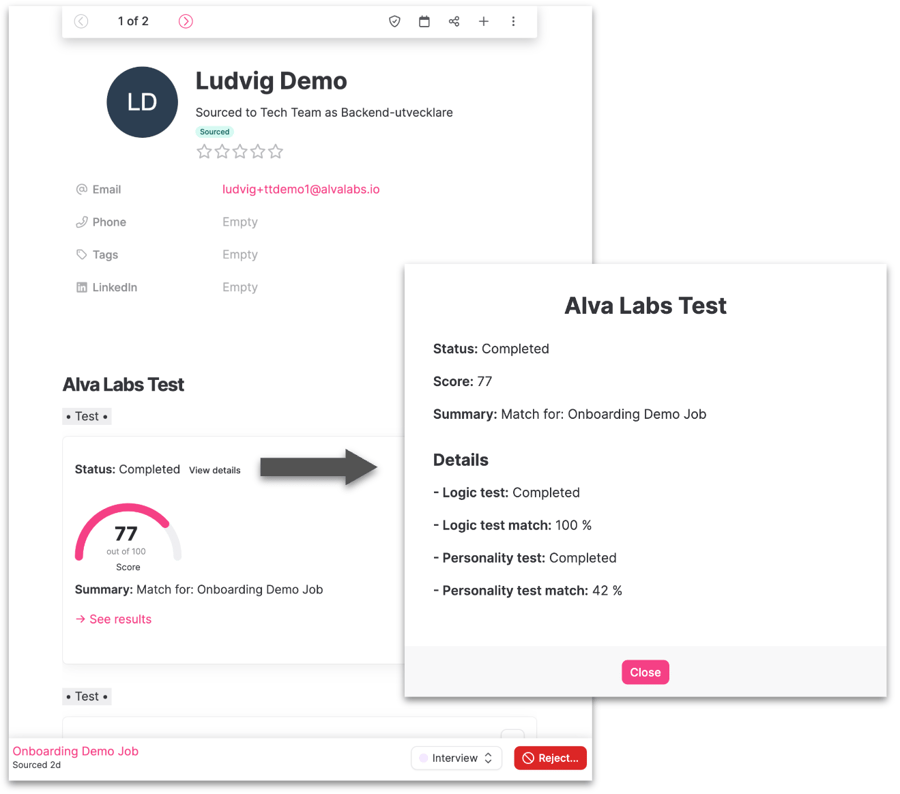The height and width of the screenshot is (794, 900).
Task: Click the LD avatar circle
Action: [x=142, y=102]
